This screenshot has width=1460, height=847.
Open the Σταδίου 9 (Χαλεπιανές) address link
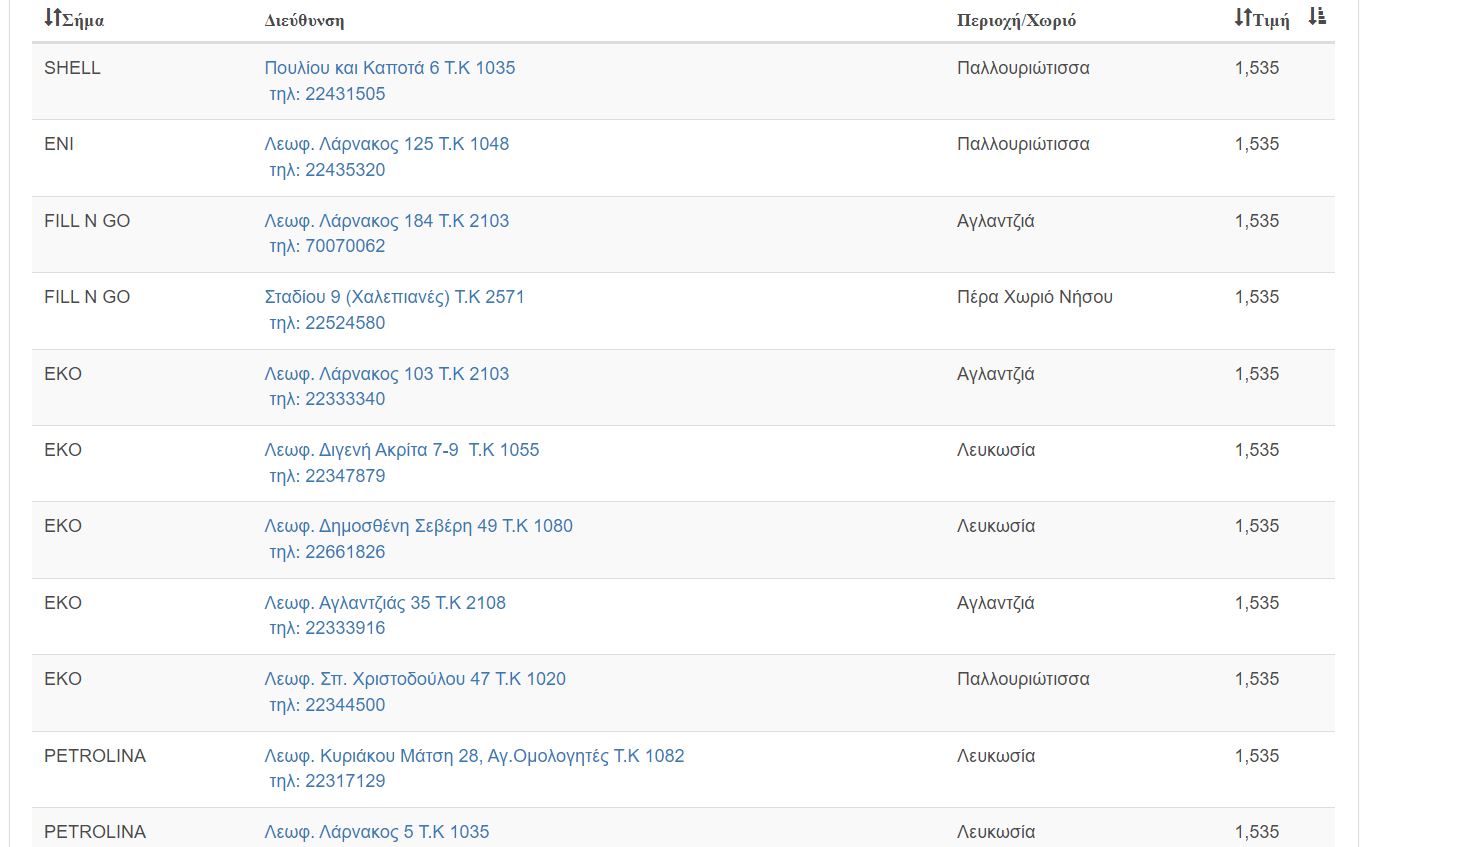[394, 297]
